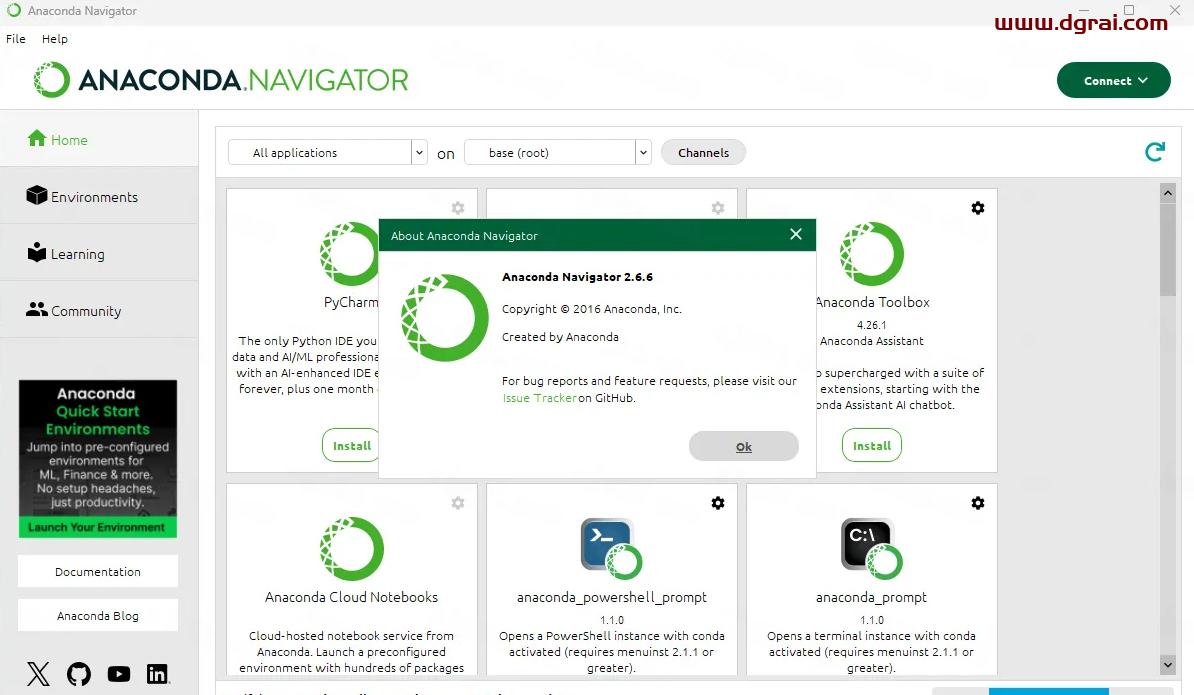Click the Home icon in sidebar
The width and height of the screenshot is (1194, 695).
(x=37, y=139)
